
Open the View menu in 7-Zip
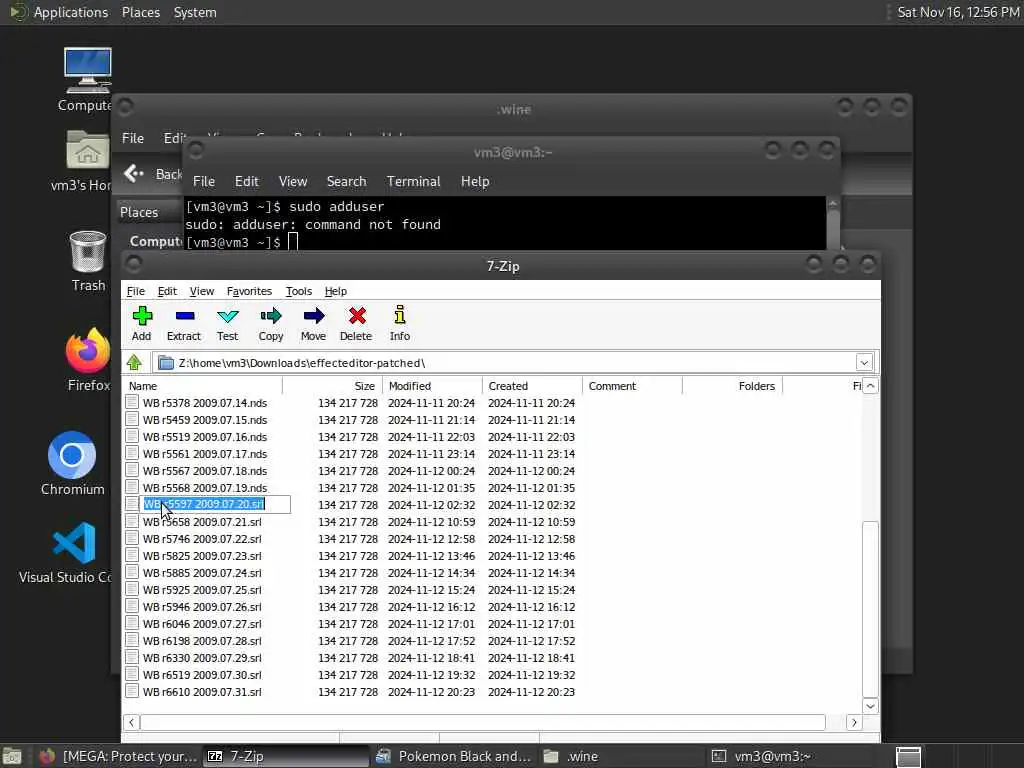(202, 291)
